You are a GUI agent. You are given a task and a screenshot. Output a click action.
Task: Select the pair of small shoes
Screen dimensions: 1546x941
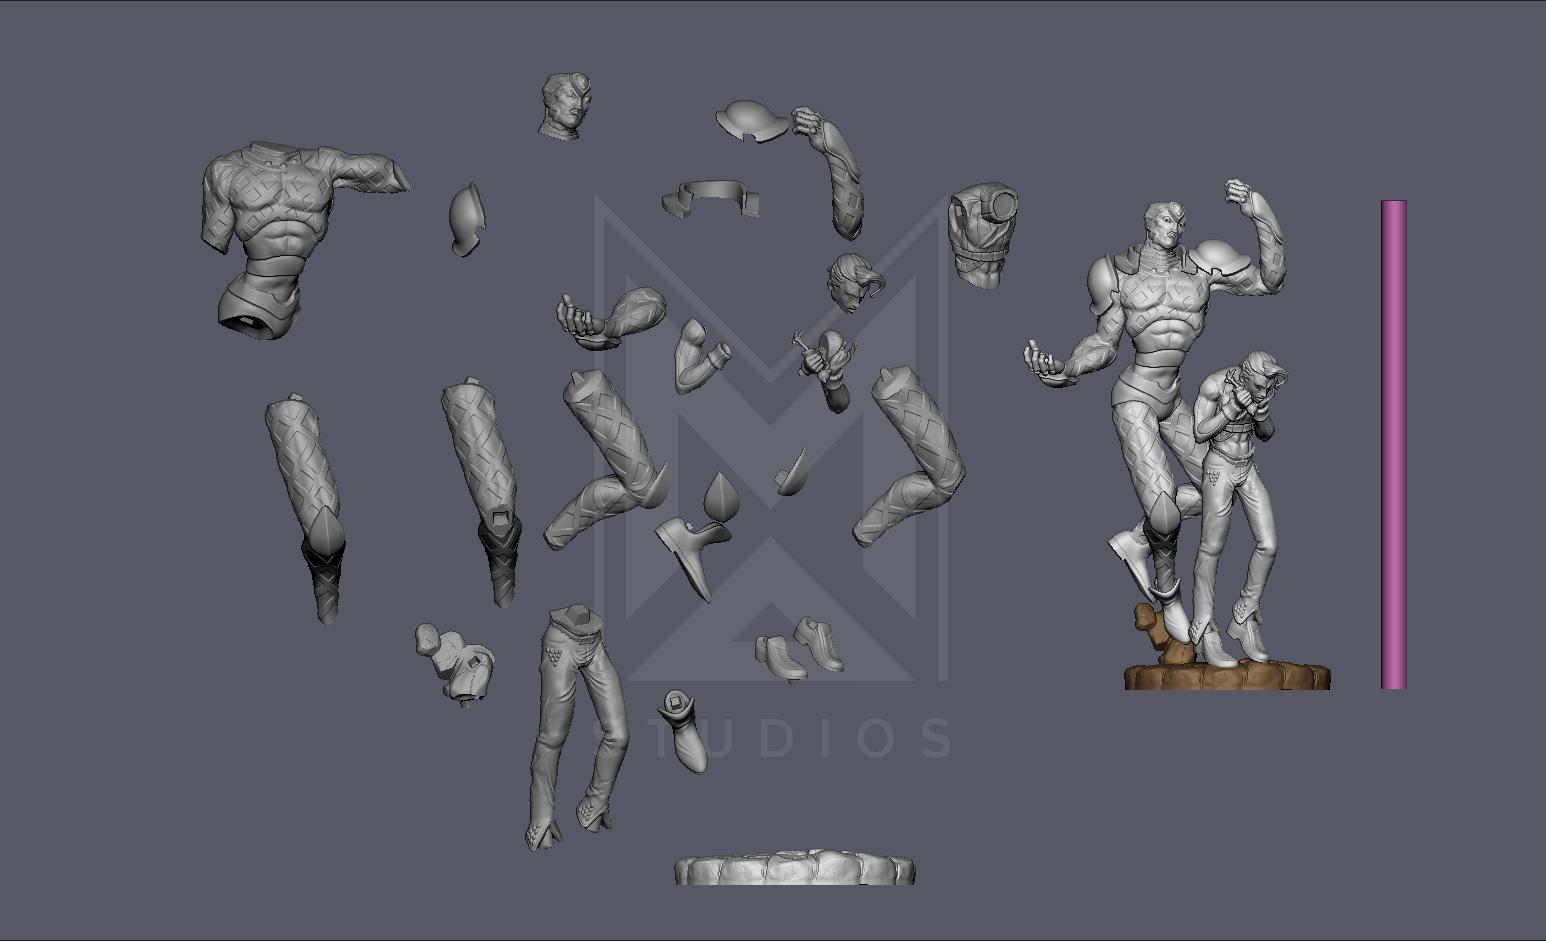798,650
